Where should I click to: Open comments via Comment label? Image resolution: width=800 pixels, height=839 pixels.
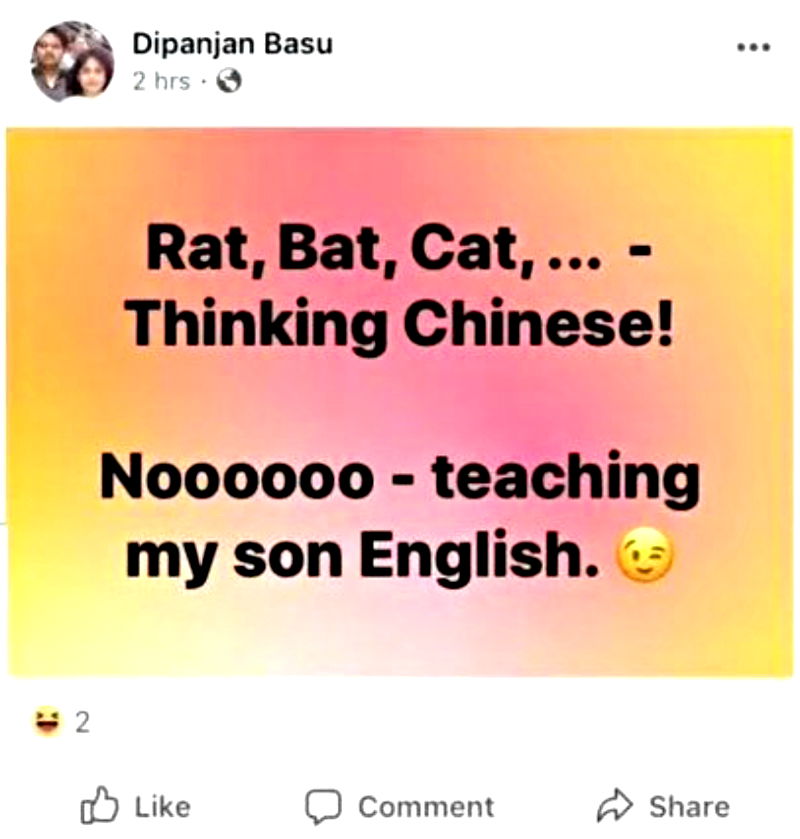pyautogui.click(x=426, y=806)
